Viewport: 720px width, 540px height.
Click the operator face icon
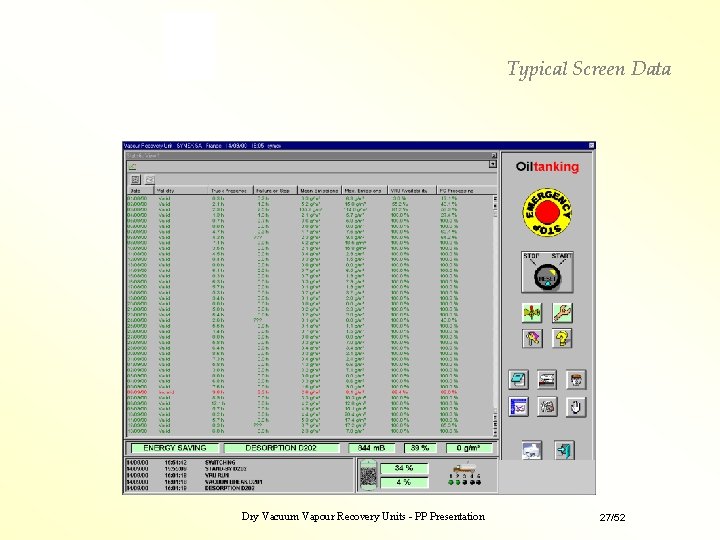[x=576, y=379]
